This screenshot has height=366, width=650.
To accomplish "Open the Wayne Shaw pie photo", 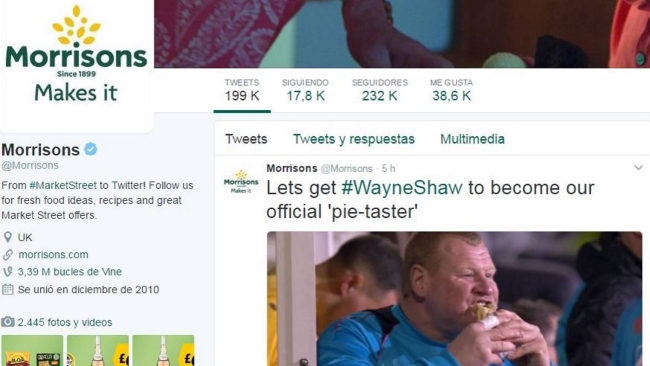I will coord(454,299).
